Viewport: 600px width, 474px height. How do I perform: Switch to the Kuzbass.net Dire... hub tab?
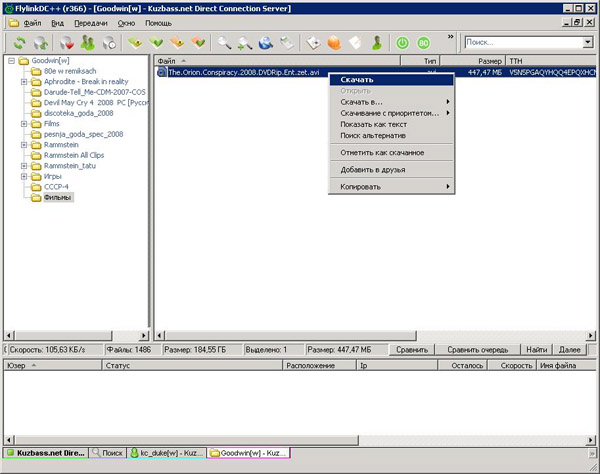coord(46,453)
